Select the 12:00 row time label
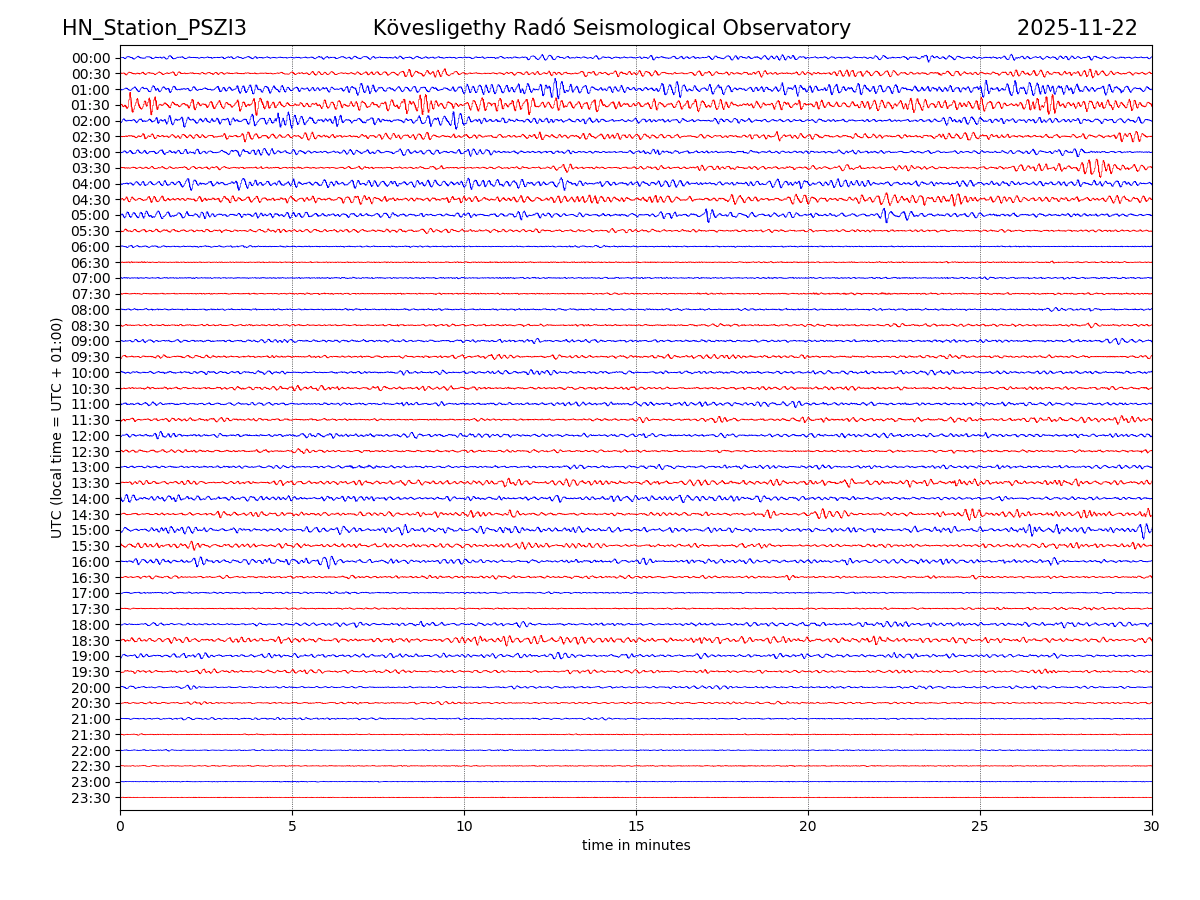Screen dimensions: 1200x900 click(x=91, y=436)
